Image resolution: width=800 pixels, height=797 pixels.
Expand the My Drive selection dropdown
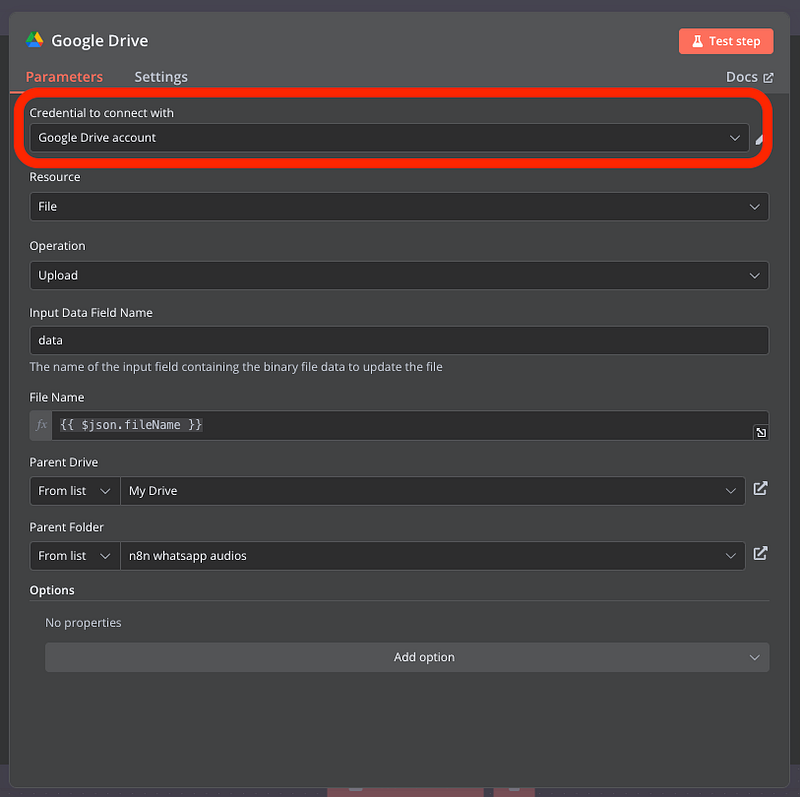[432, 491]
